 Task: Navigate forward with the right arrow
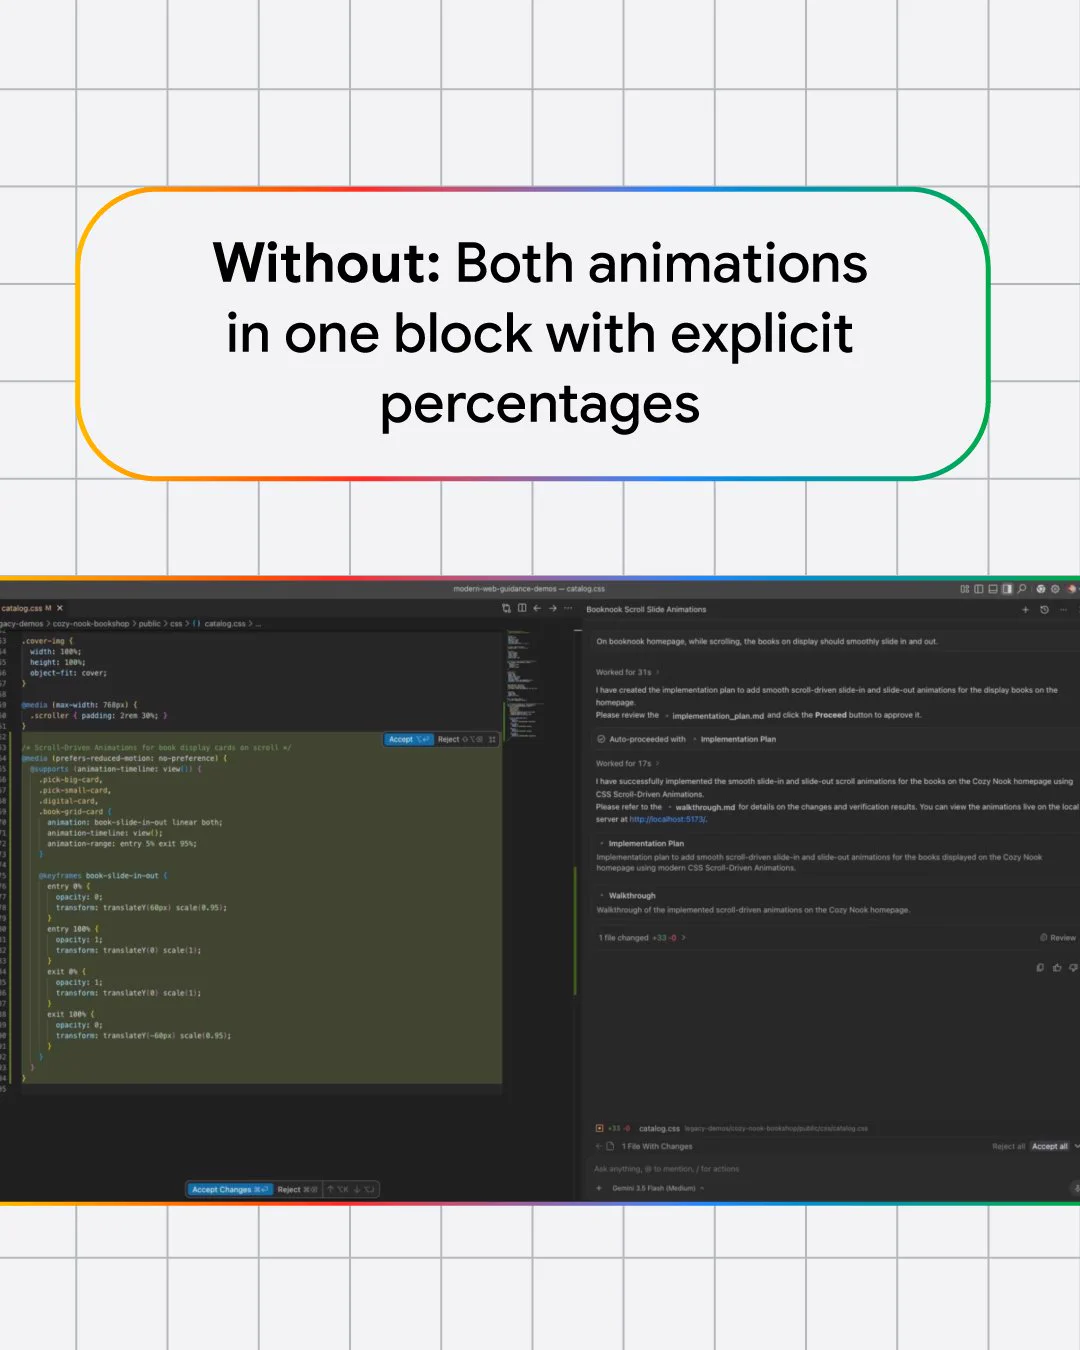[553, 608]
